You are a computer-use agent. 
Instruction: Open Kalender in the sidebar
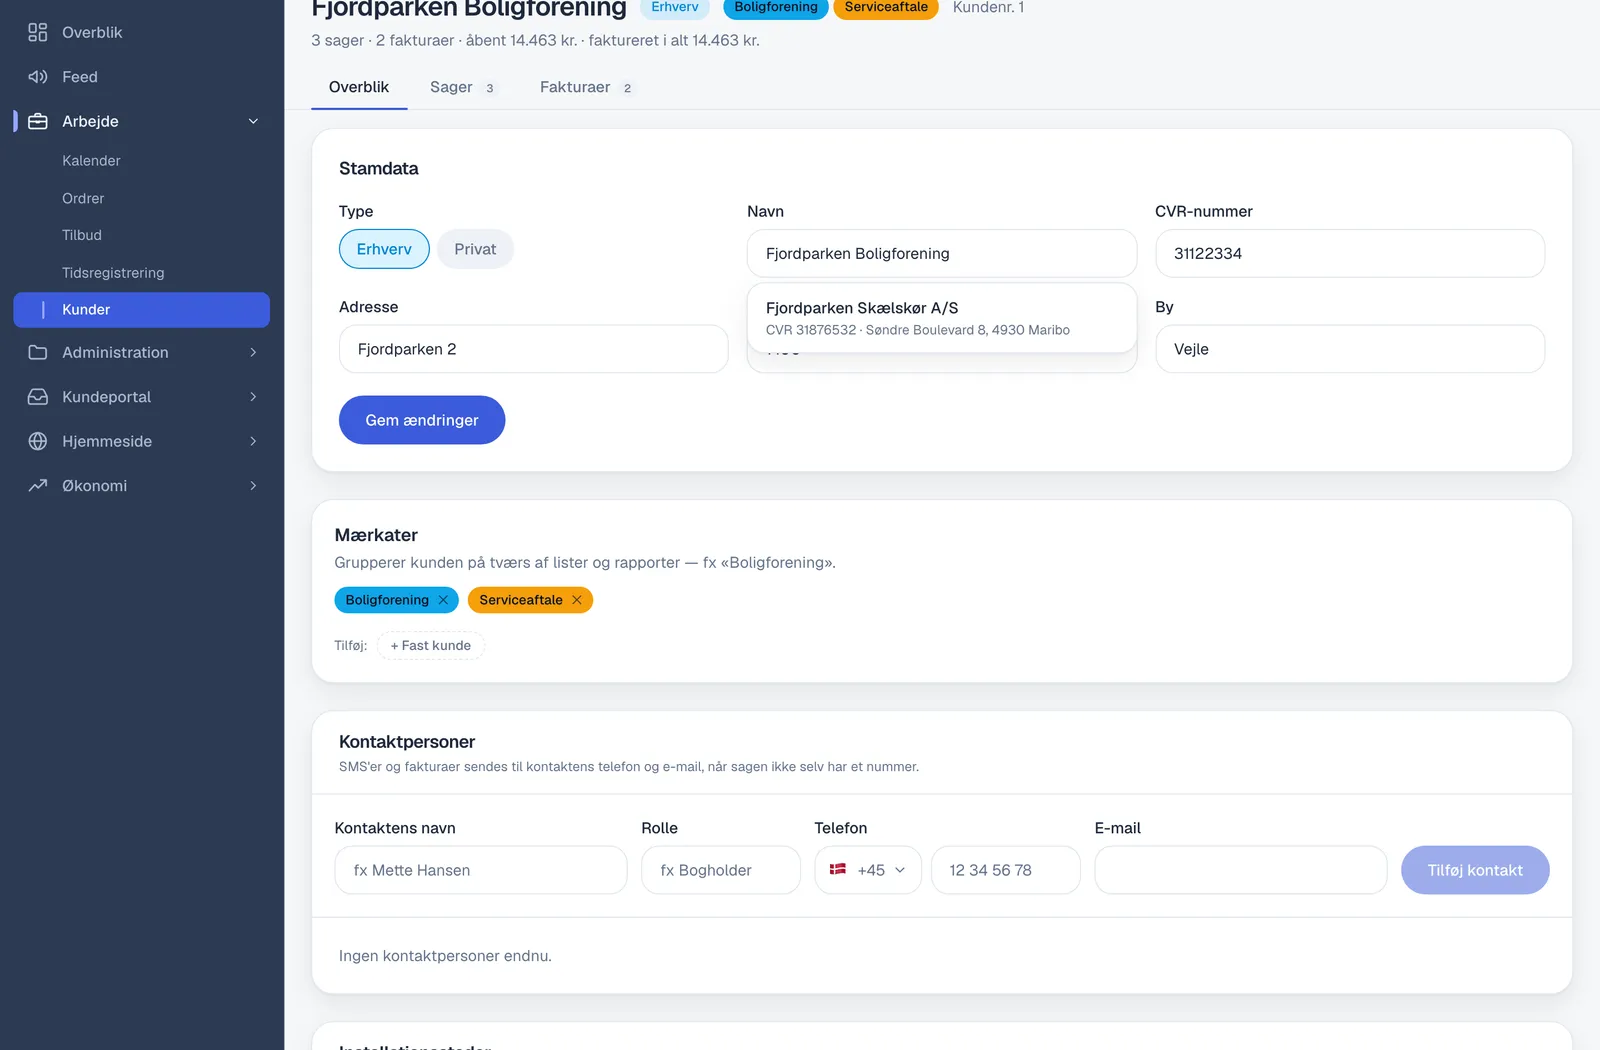[91, 160]
